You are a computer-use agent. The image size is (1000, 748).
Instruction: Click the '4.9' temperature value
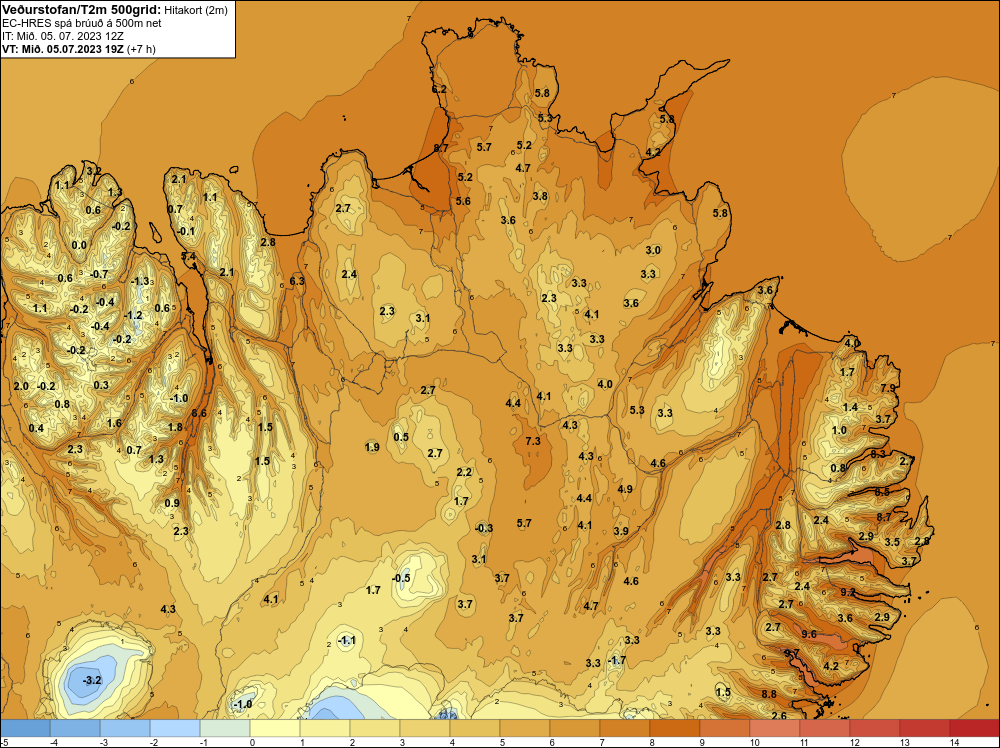click(x=625, y=489)
